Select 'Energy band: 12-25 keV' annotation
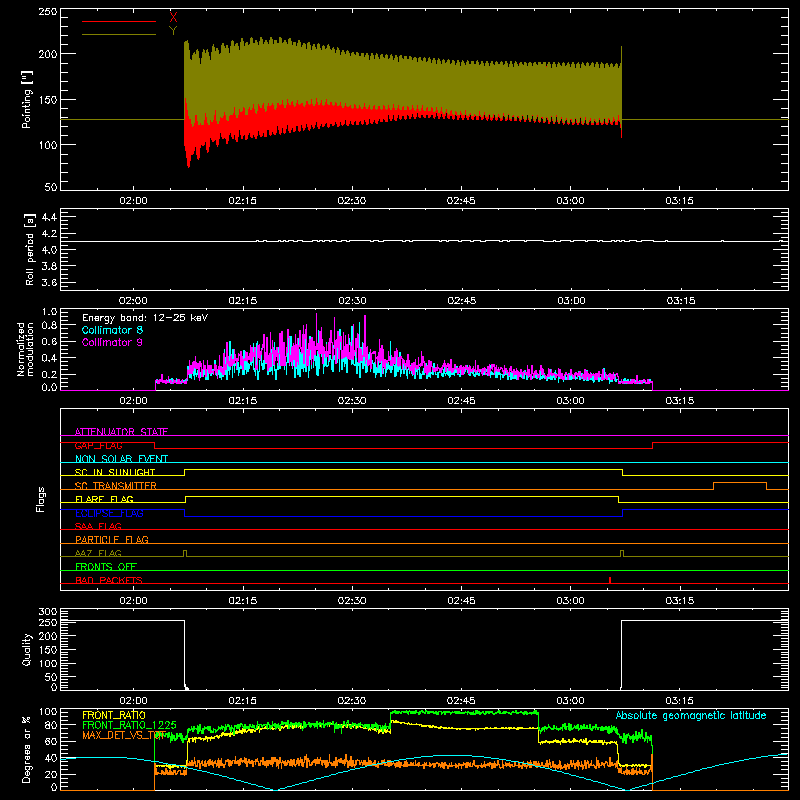The height and width of the screenshot is (800, 800). [145, 318]
